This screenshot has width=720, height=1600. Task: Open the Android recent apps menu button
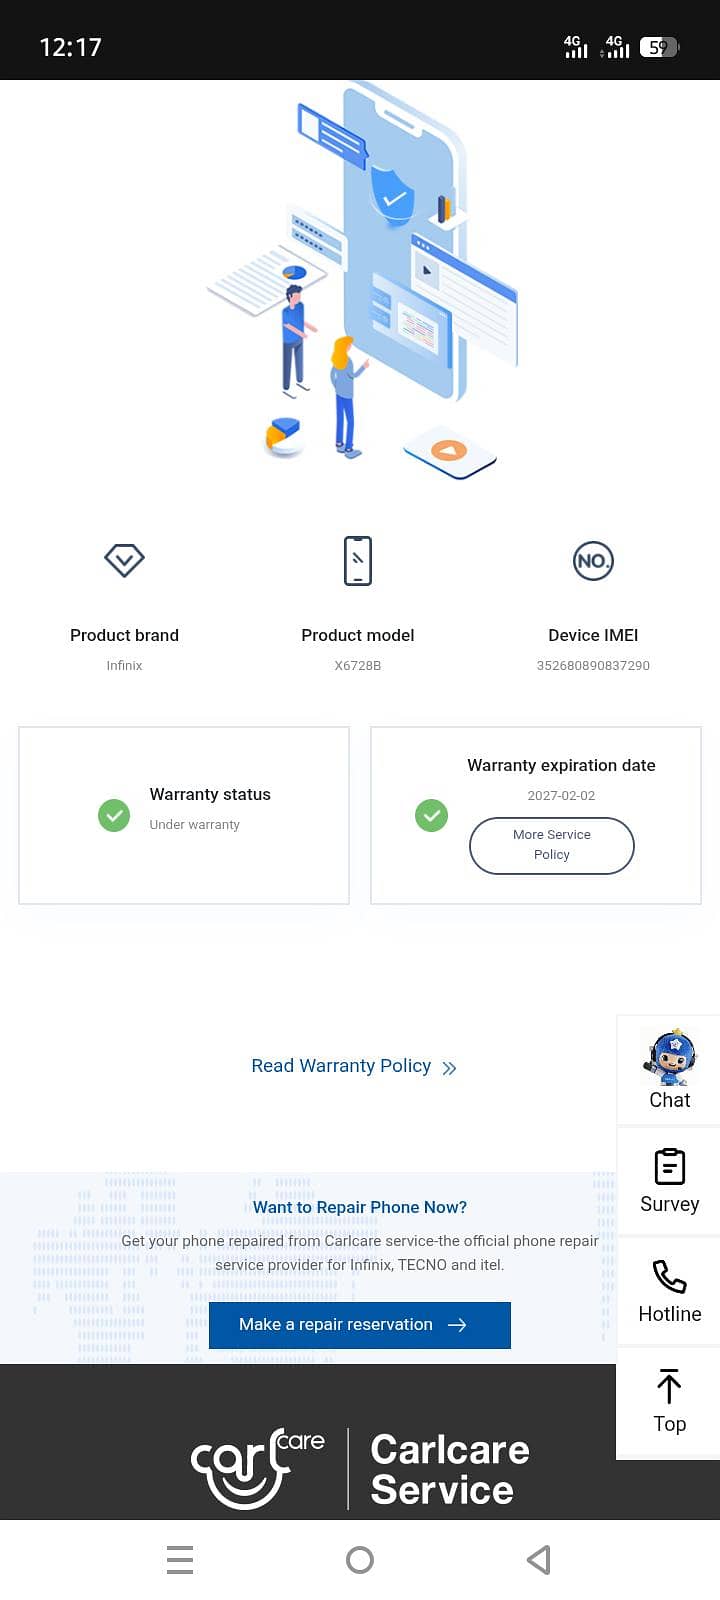180,1560
